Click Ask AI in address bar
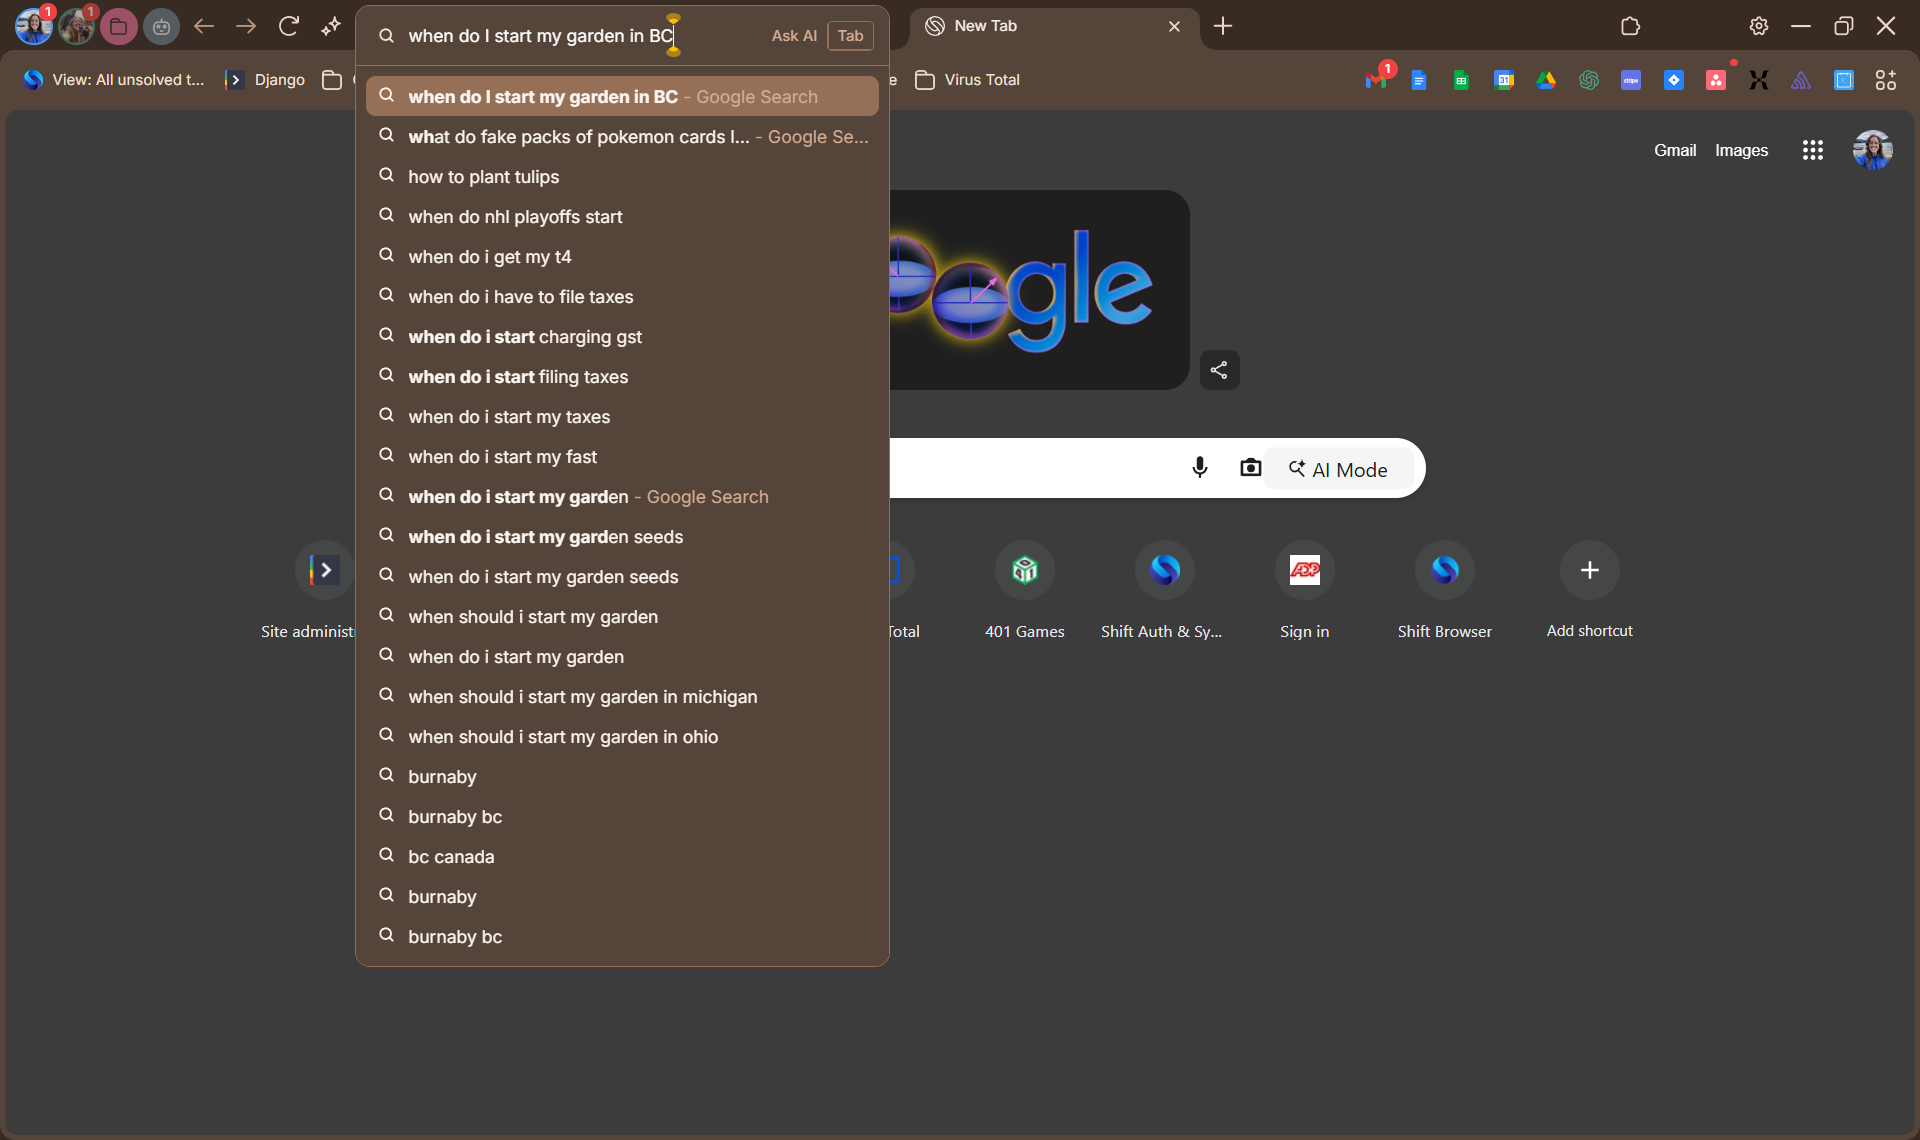The height and width of the screenshot is (1140, 1920). pyautogui.click(x=794, y=36)
